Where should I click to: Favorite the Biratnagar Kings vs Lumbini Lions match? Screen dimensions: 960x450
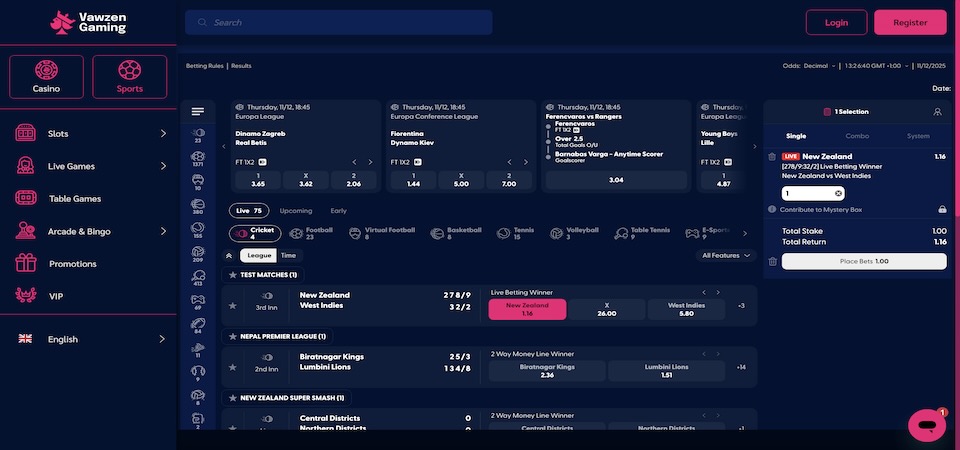pos(233,367)
